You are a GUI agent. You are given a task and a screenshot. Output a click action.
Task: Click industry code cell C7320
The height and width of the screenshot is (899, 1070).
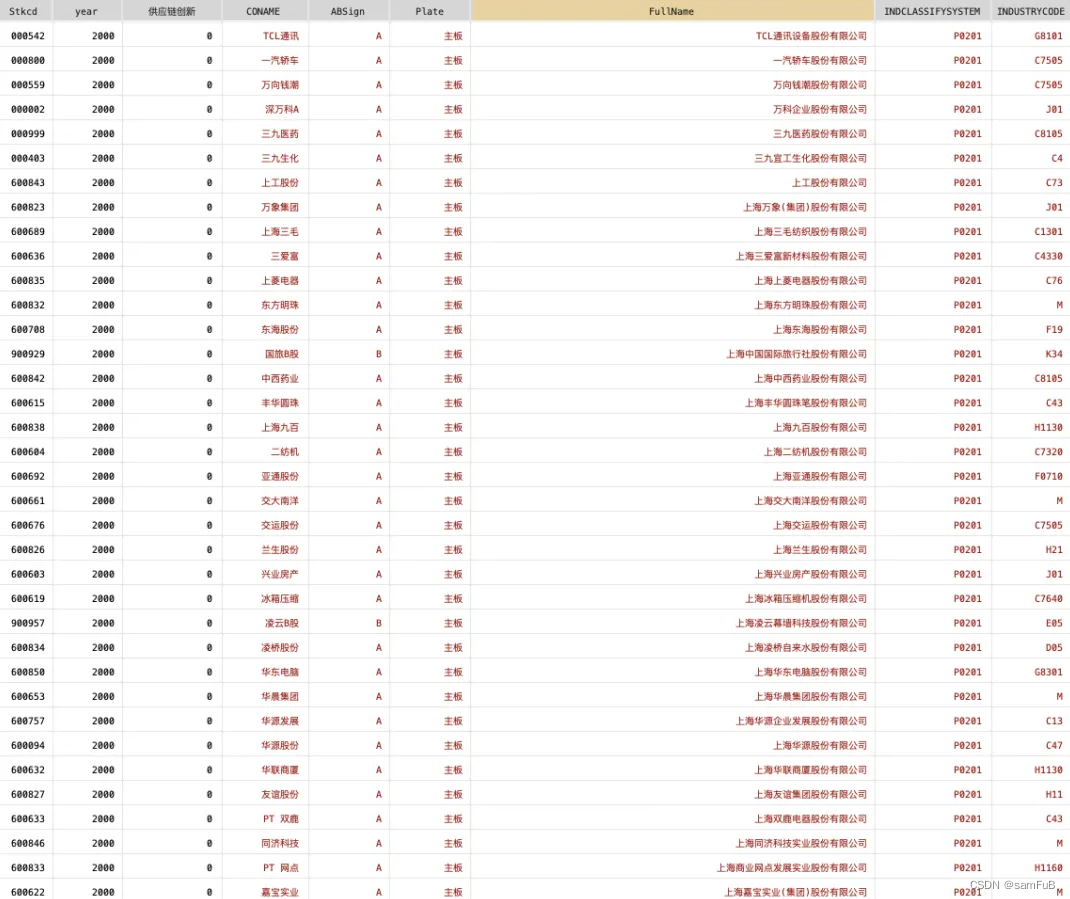1048,452
